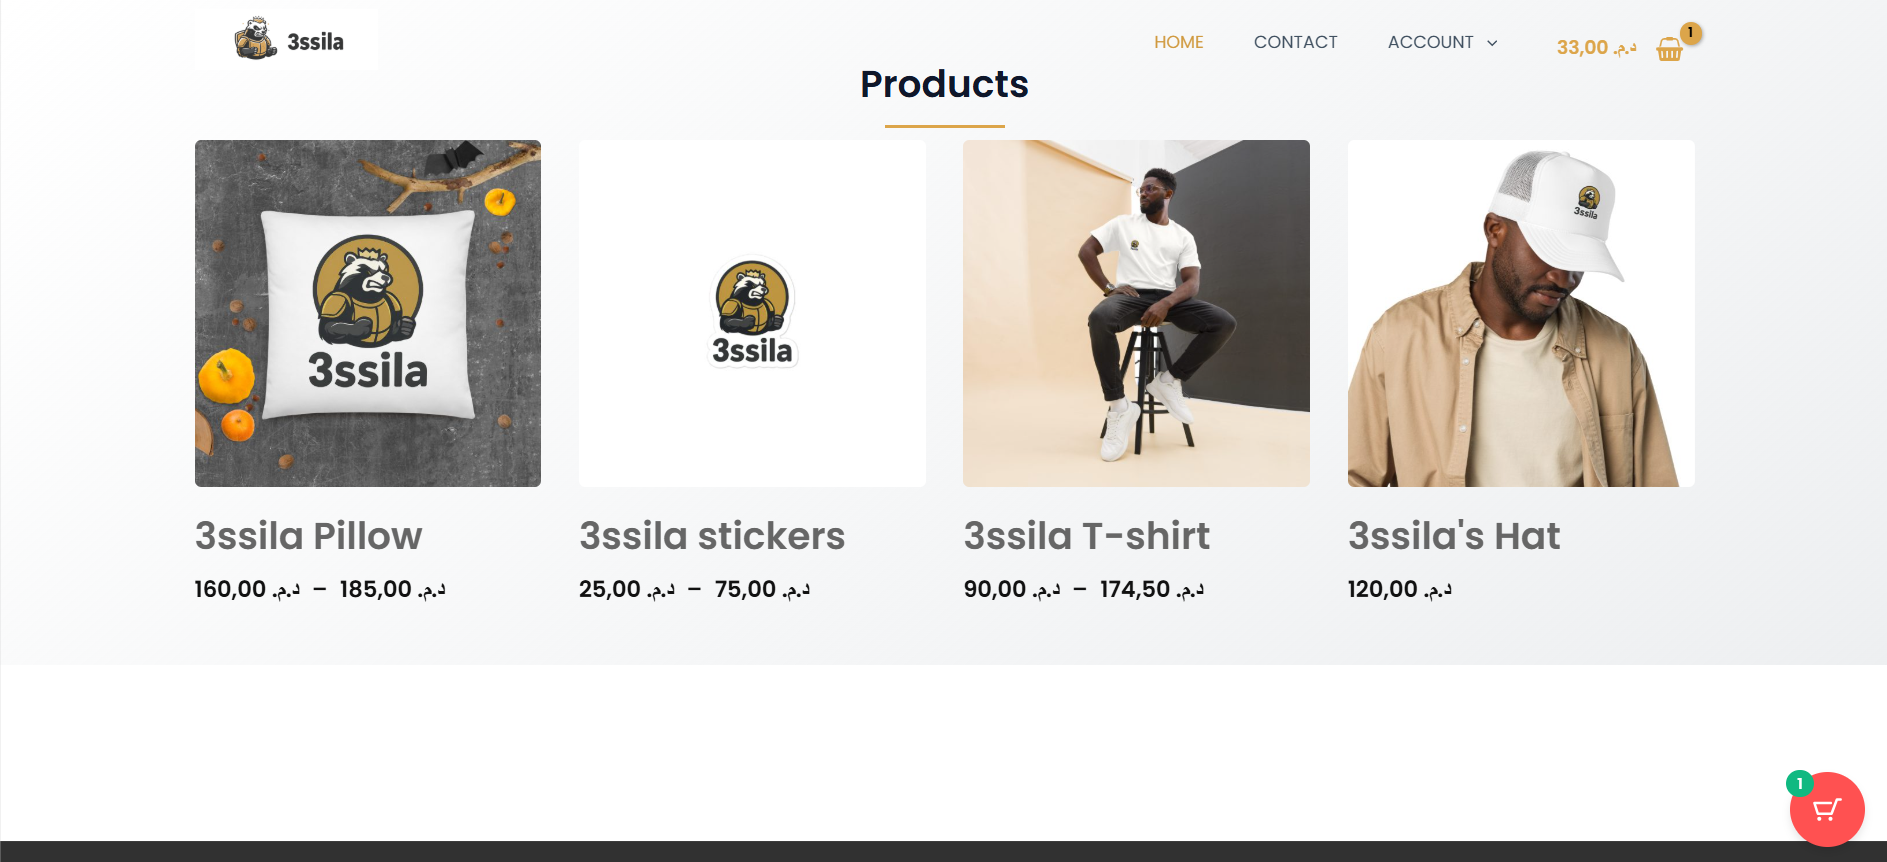This screenshot has height=862, width=1887.
Task: Go to the HOME menu item
Action: tap(1178, 42)
